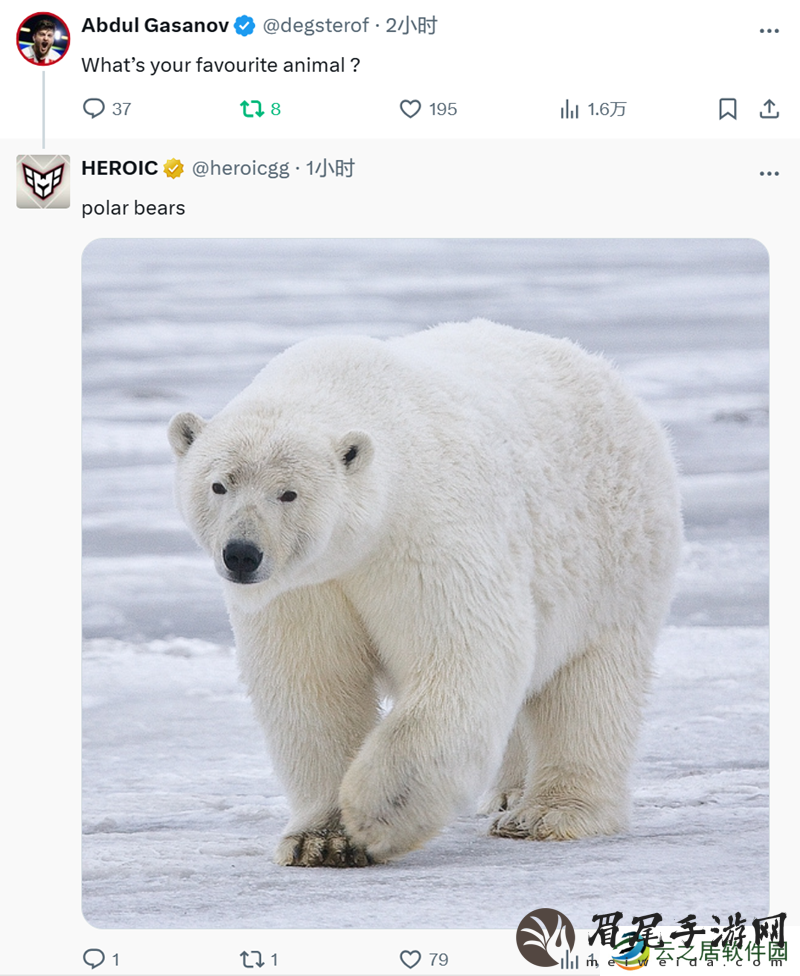Click Abdul Gasanov's profile avatar
Screen dimensions: 800x976
43,39
